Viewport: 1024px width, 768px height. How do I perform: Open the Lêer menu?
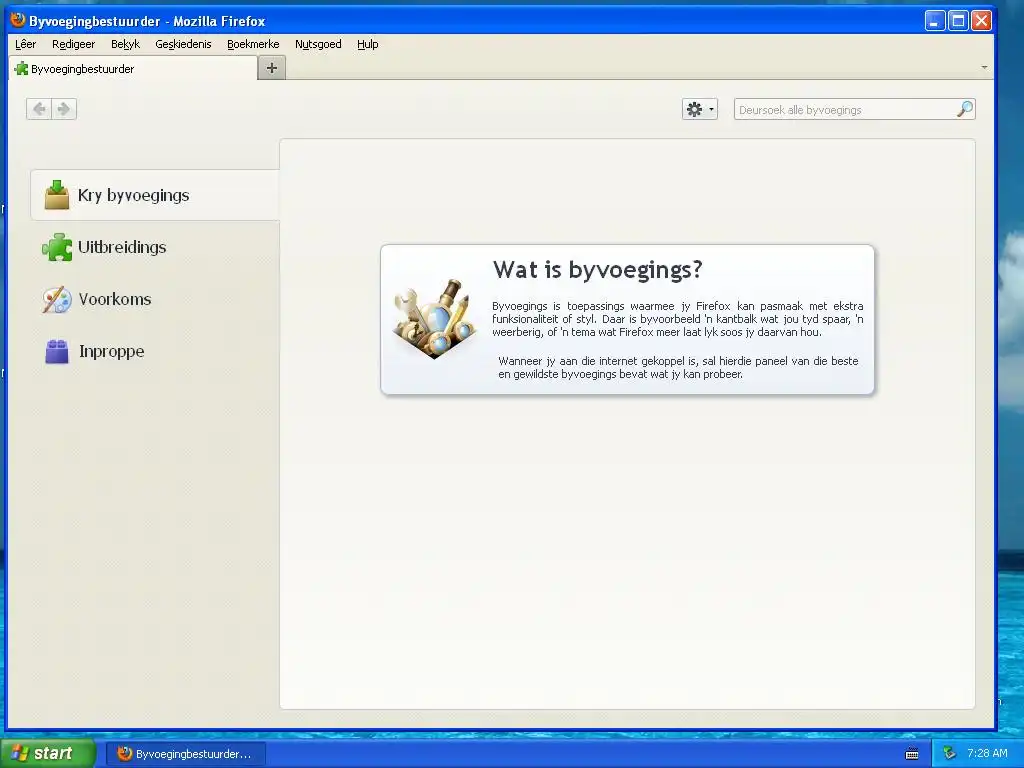[25, 44]
